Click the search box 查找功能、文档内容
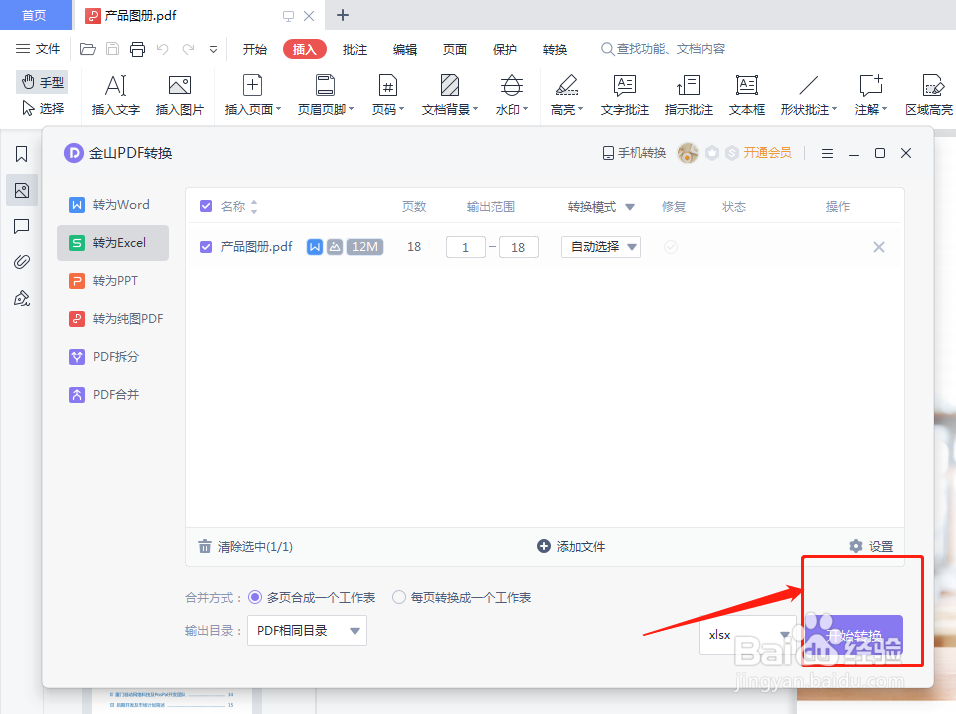The height and width of the screenshot is (714, 956). pyautogui.click(x=663, y=49)
